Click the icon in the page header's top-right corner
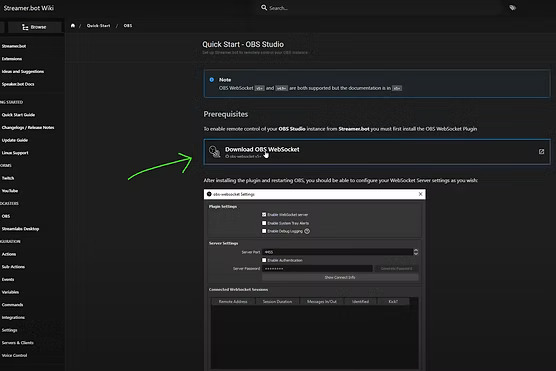The image size is (556, 371). tap(512, 7)
